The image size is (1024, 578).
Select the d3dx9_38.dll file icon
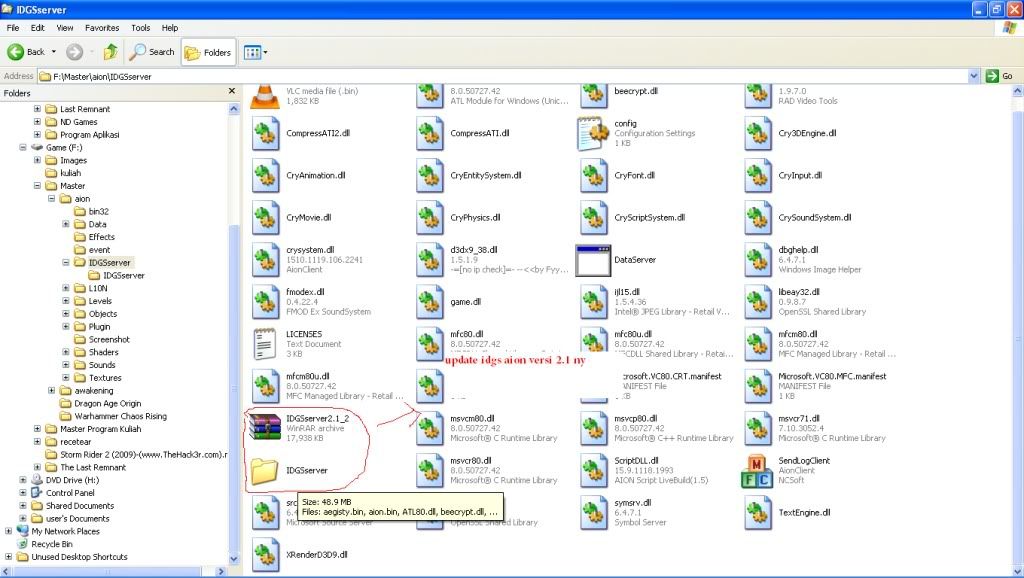point(429,260)
